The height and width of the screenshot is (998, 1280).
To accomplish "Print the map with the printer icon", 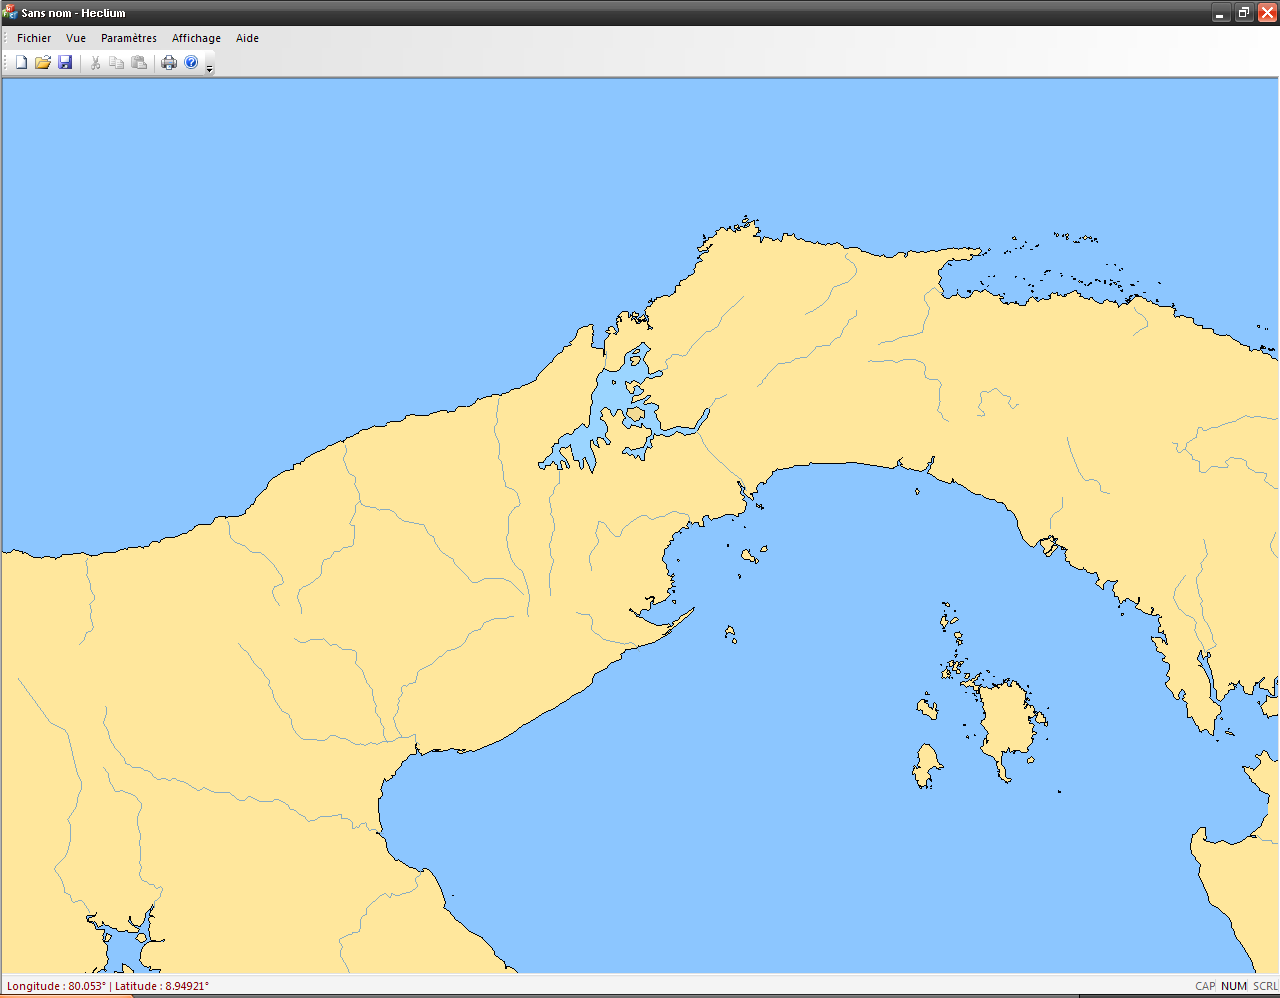I will pyautogui.click(x=169, y=63).
